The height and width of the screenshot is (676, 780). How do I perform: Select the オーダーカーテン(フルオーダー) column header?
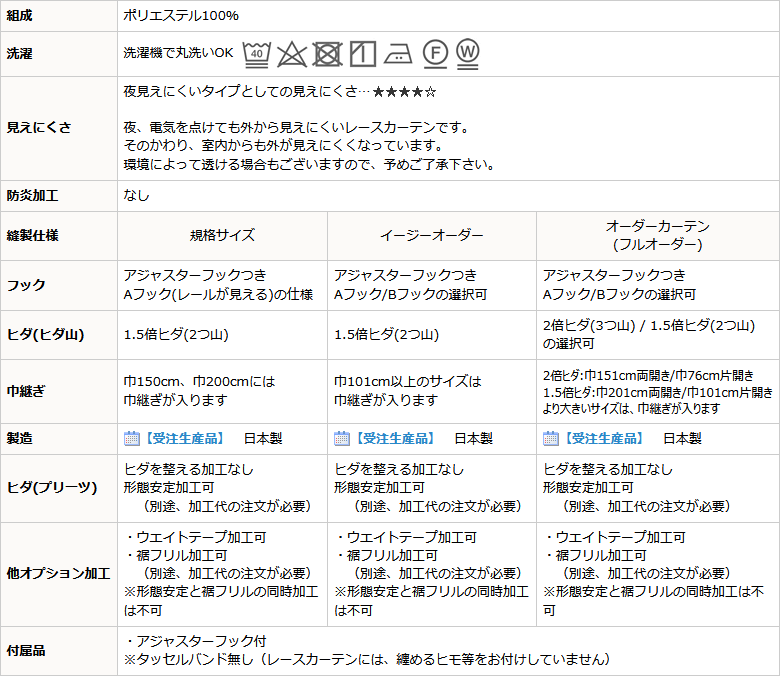click(x=658, y=235)
